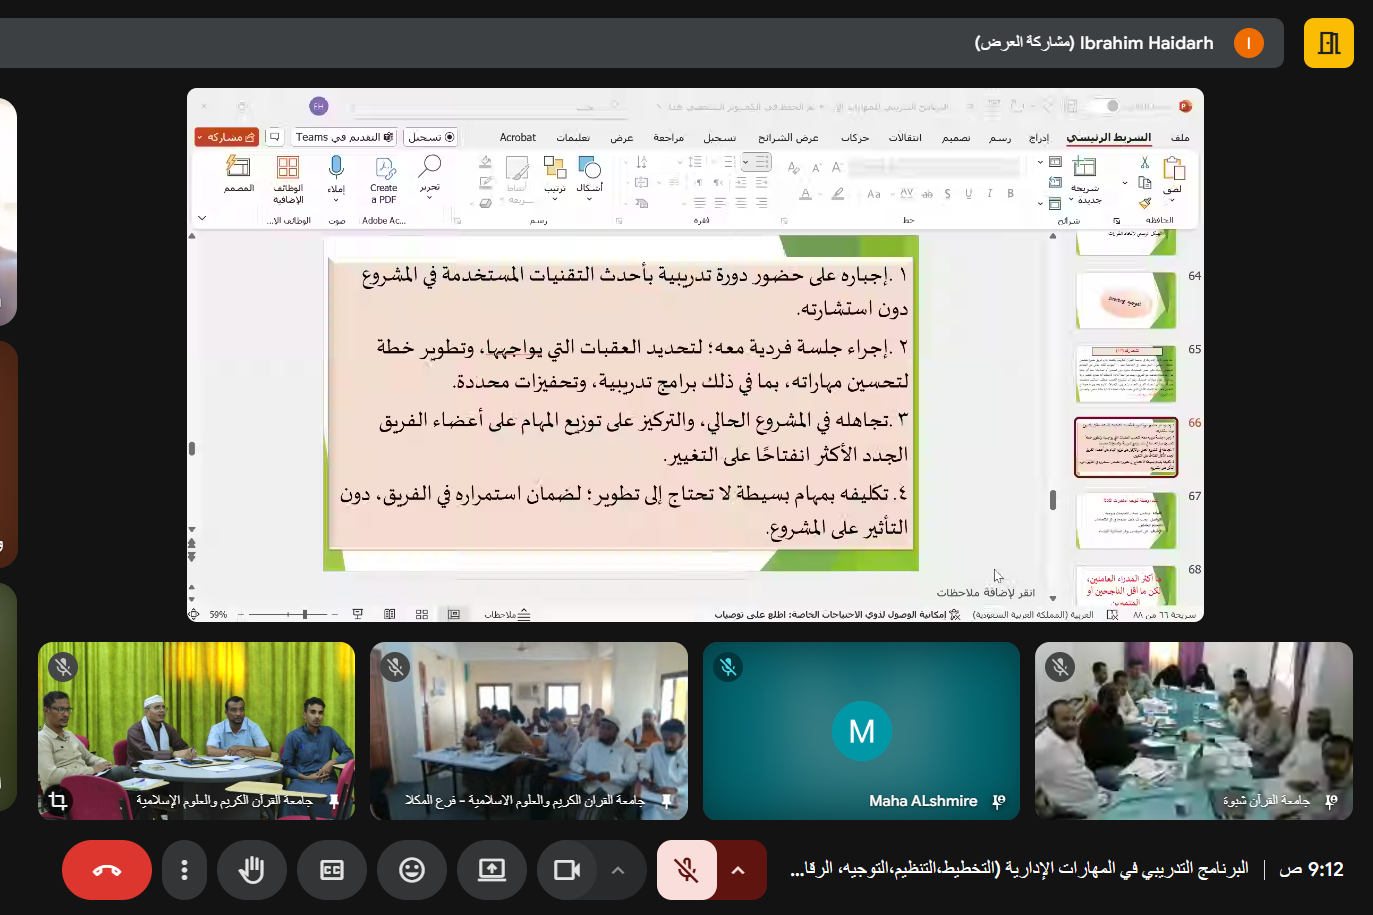Image resolution: width=1373 pixels, height=915 pixels.
Task: Start Dictate (إملاء) microphone
Action: pos(336,178)
